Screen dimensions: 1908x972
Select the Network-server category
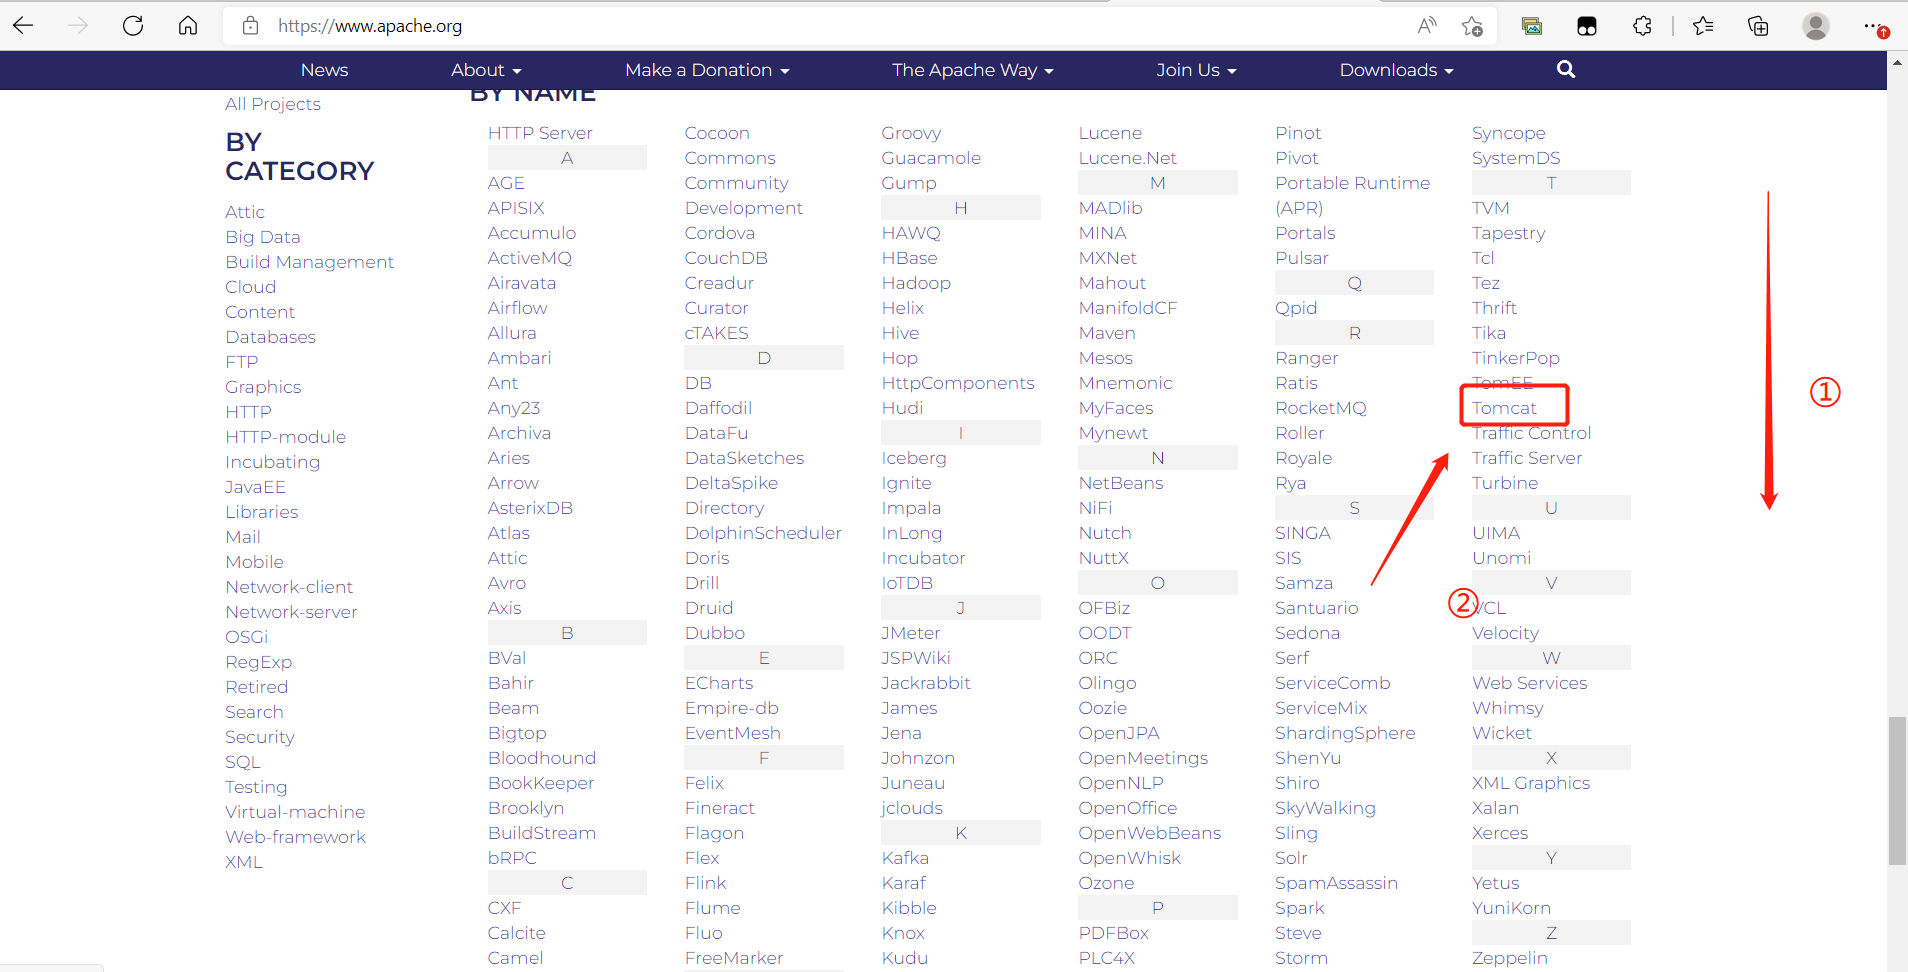click(x=291, y=612)
